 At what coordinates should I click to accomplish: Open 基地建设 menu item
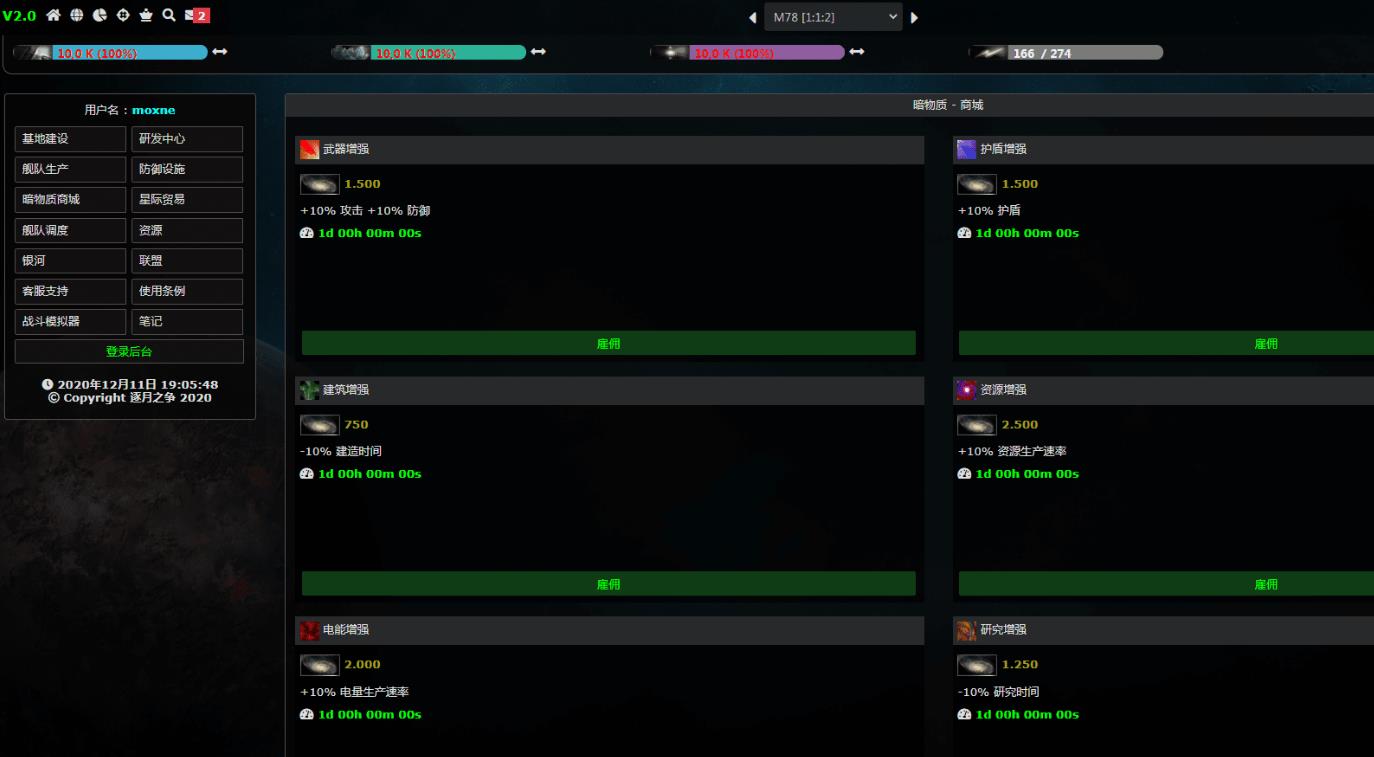point(70,139)
